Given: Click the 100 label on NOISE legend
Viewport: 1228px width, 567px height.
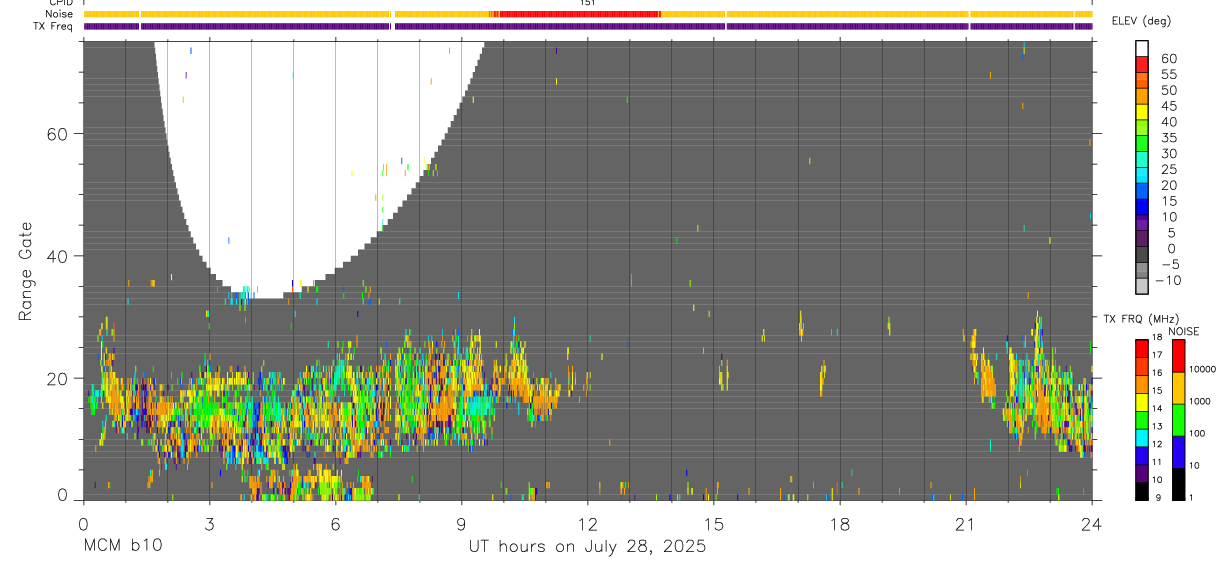Looking at the screenshot, I should [x=1198, y=433].
